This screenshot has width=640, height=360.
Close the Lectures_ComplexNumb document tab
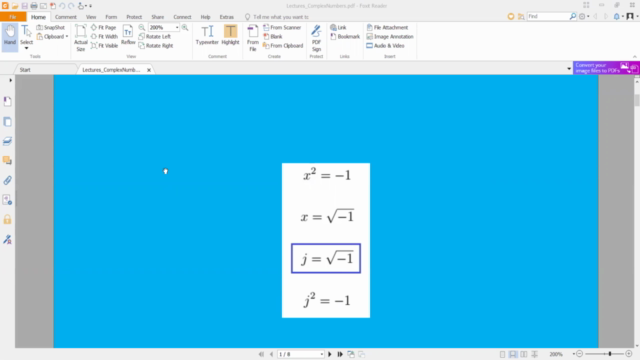point(149,70)
